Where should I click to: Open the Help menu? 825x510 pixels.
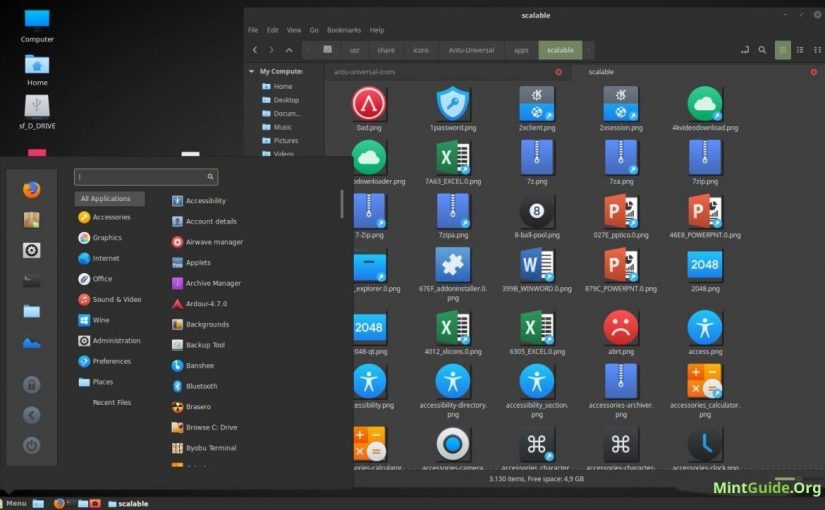click(377, 30)
